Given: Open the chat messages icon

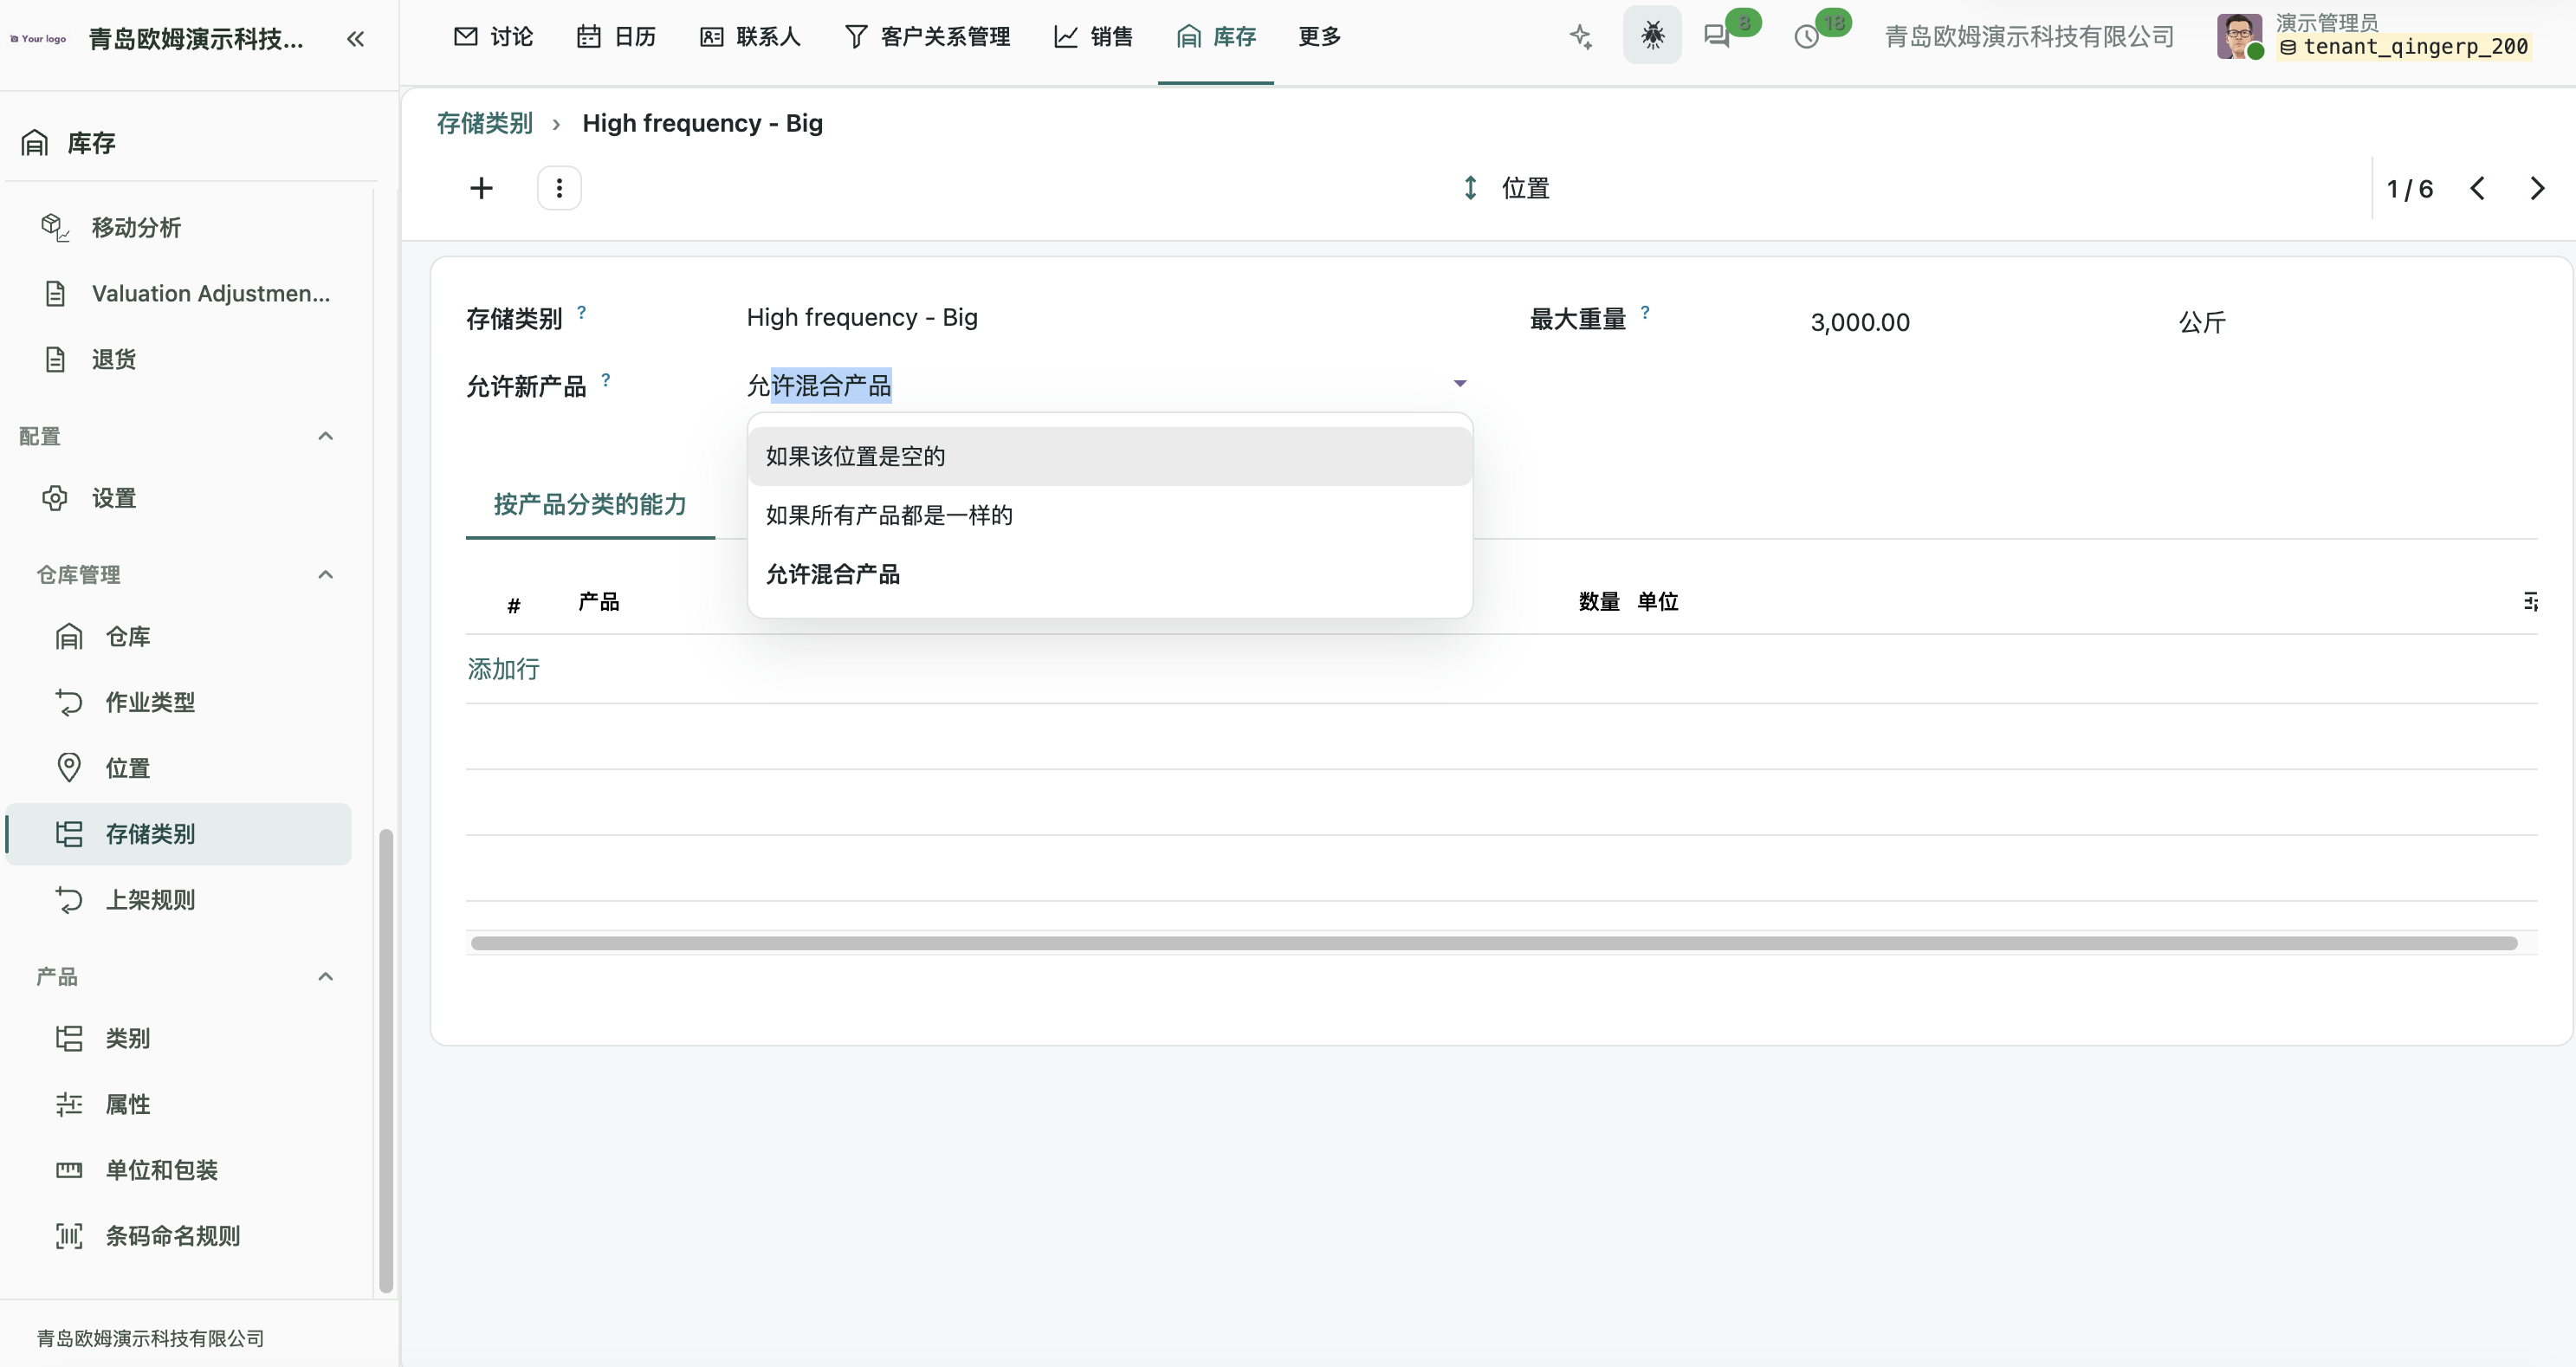Looking at the screenshot, I should point(1717,37).
